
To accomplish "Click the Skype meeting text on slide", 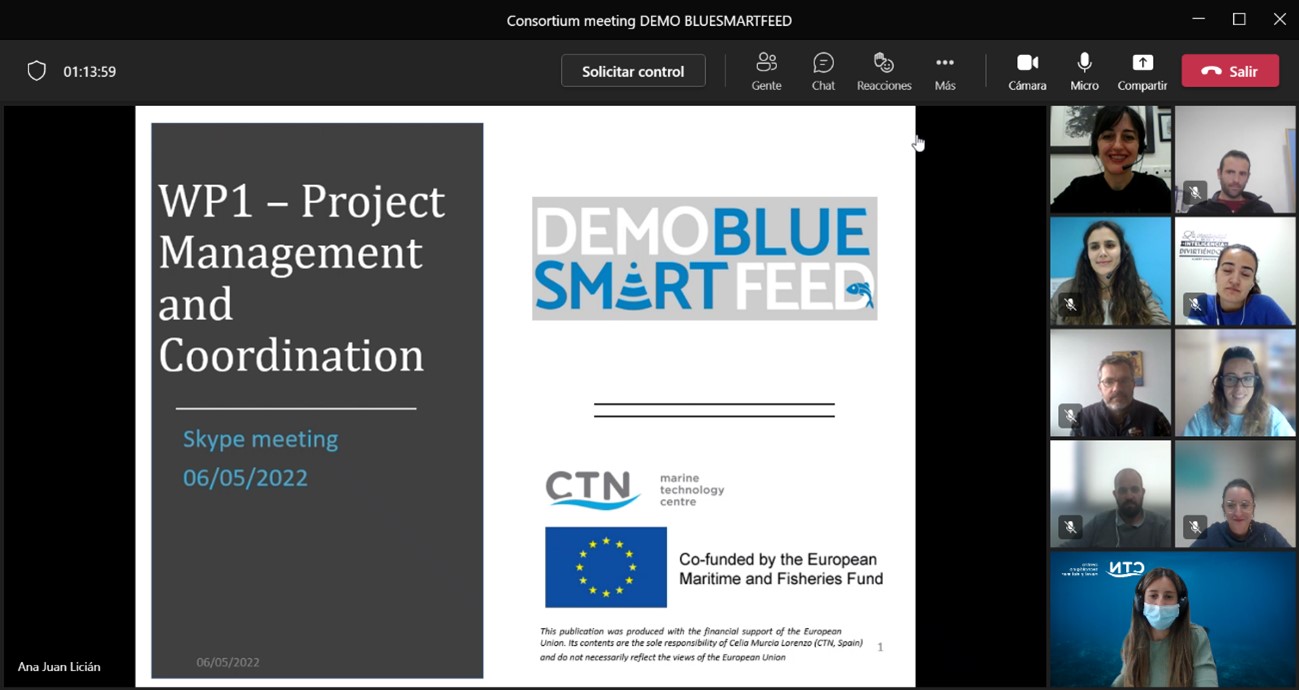I will 260,439.
